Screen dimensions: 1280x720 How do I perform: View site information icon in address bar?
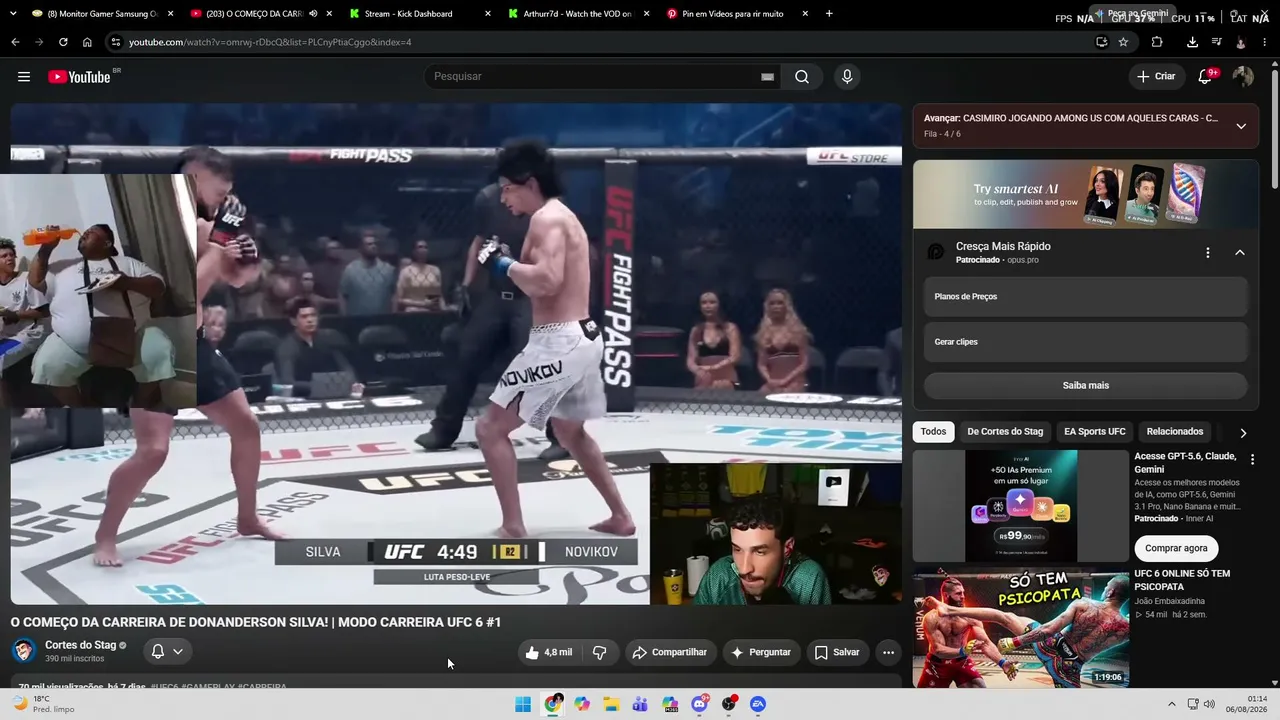(116, 42)
